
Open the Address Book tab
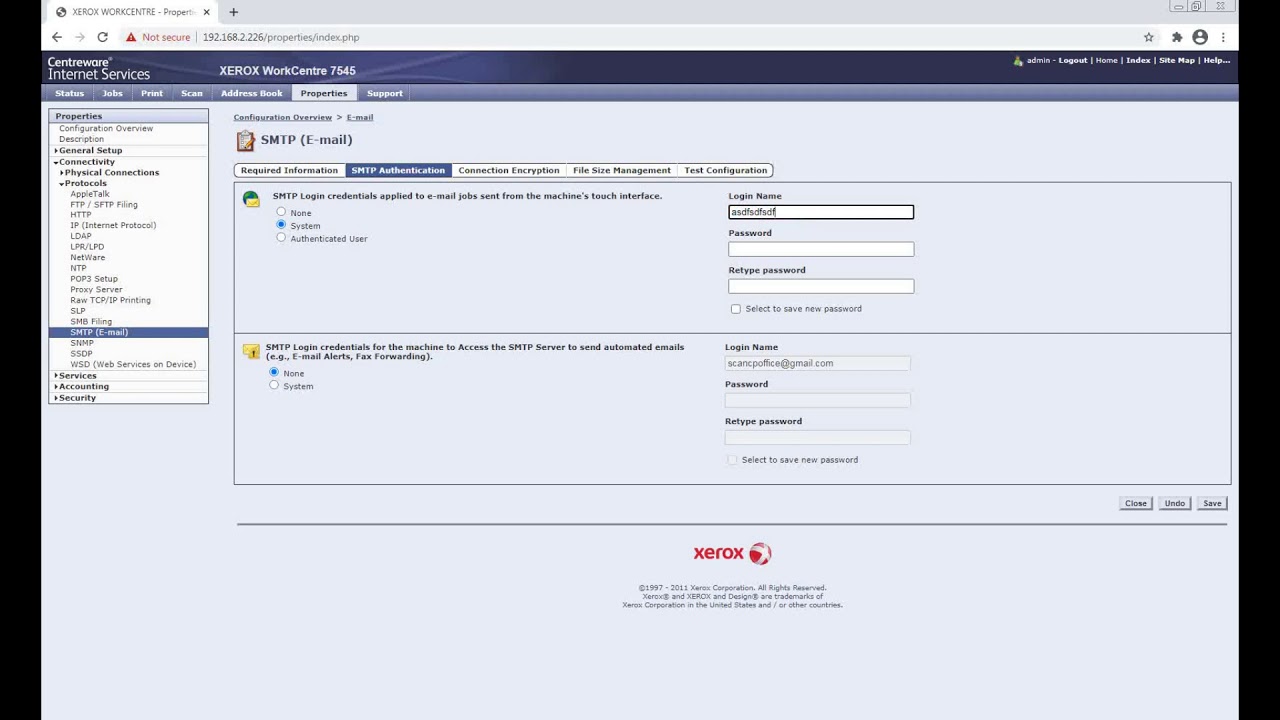(x=252, y=93)
